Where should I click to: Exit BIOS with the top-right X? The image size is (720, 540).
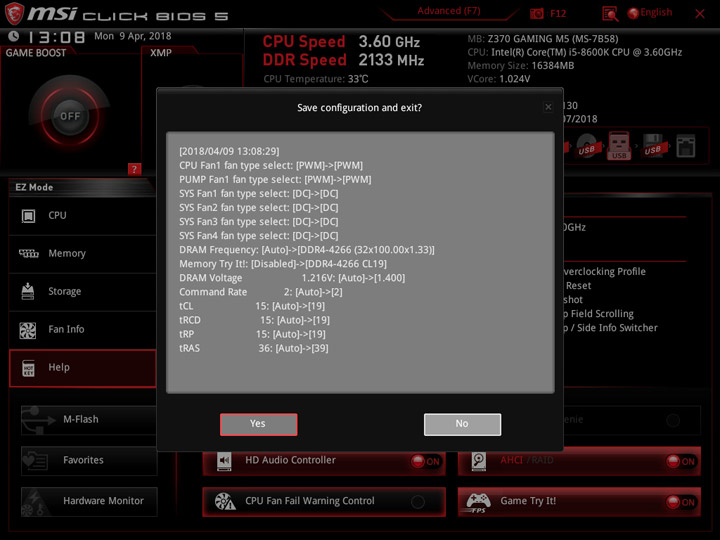[700, 14]
